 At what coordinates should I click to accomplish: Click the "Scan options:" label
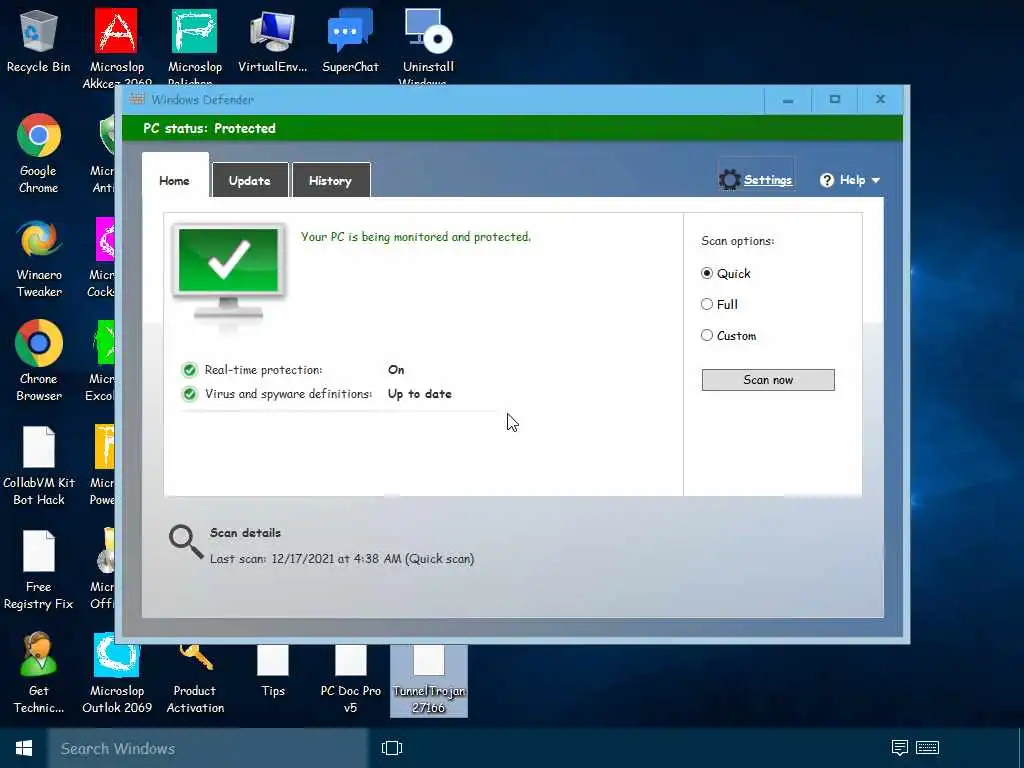(x=737, y=241)
